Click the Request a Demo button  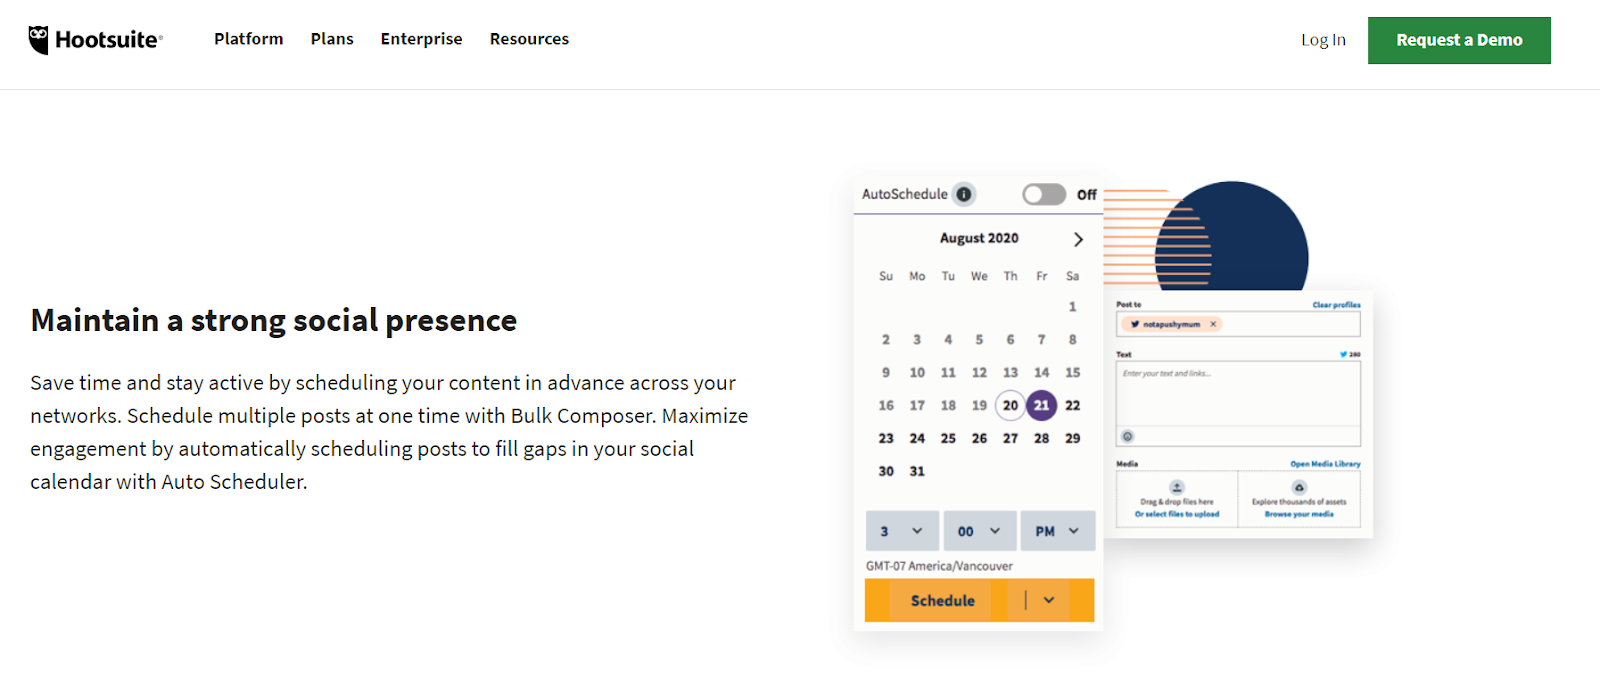pos(1458,40)
